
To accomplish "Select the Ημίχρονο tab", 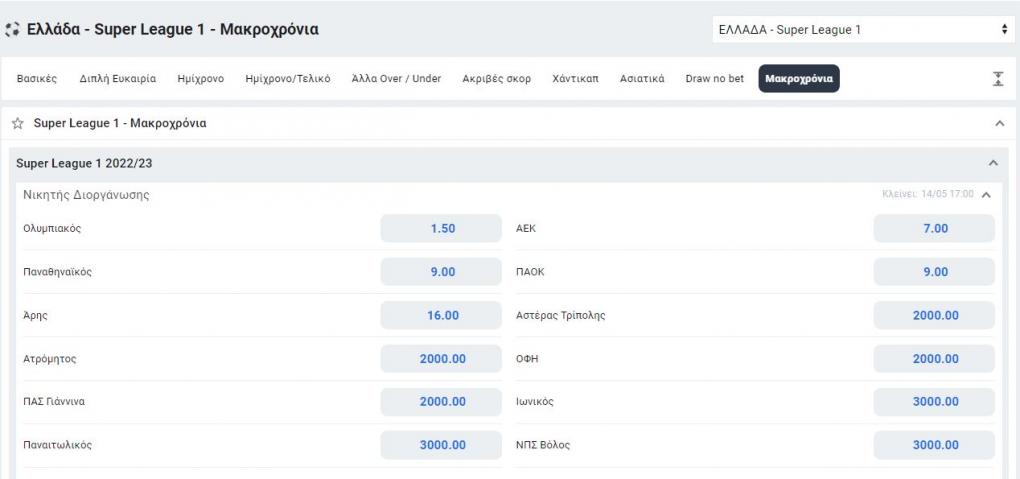I will (200, 79).
